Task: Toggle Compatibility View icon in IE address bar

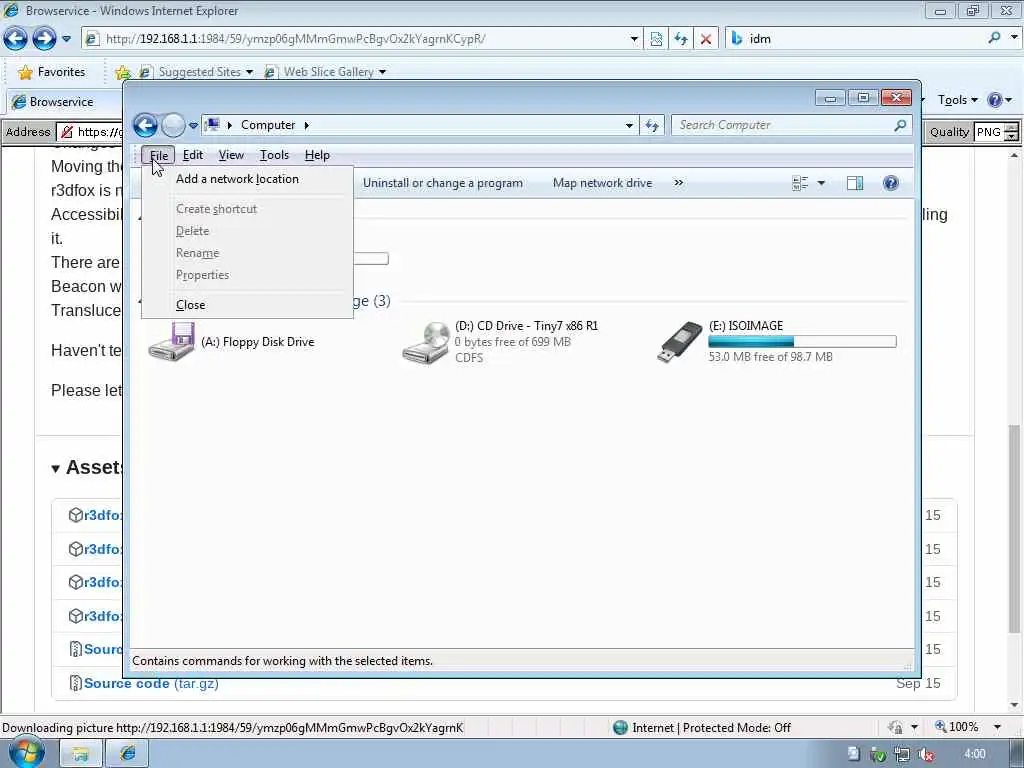Action: tap(656, 39)
